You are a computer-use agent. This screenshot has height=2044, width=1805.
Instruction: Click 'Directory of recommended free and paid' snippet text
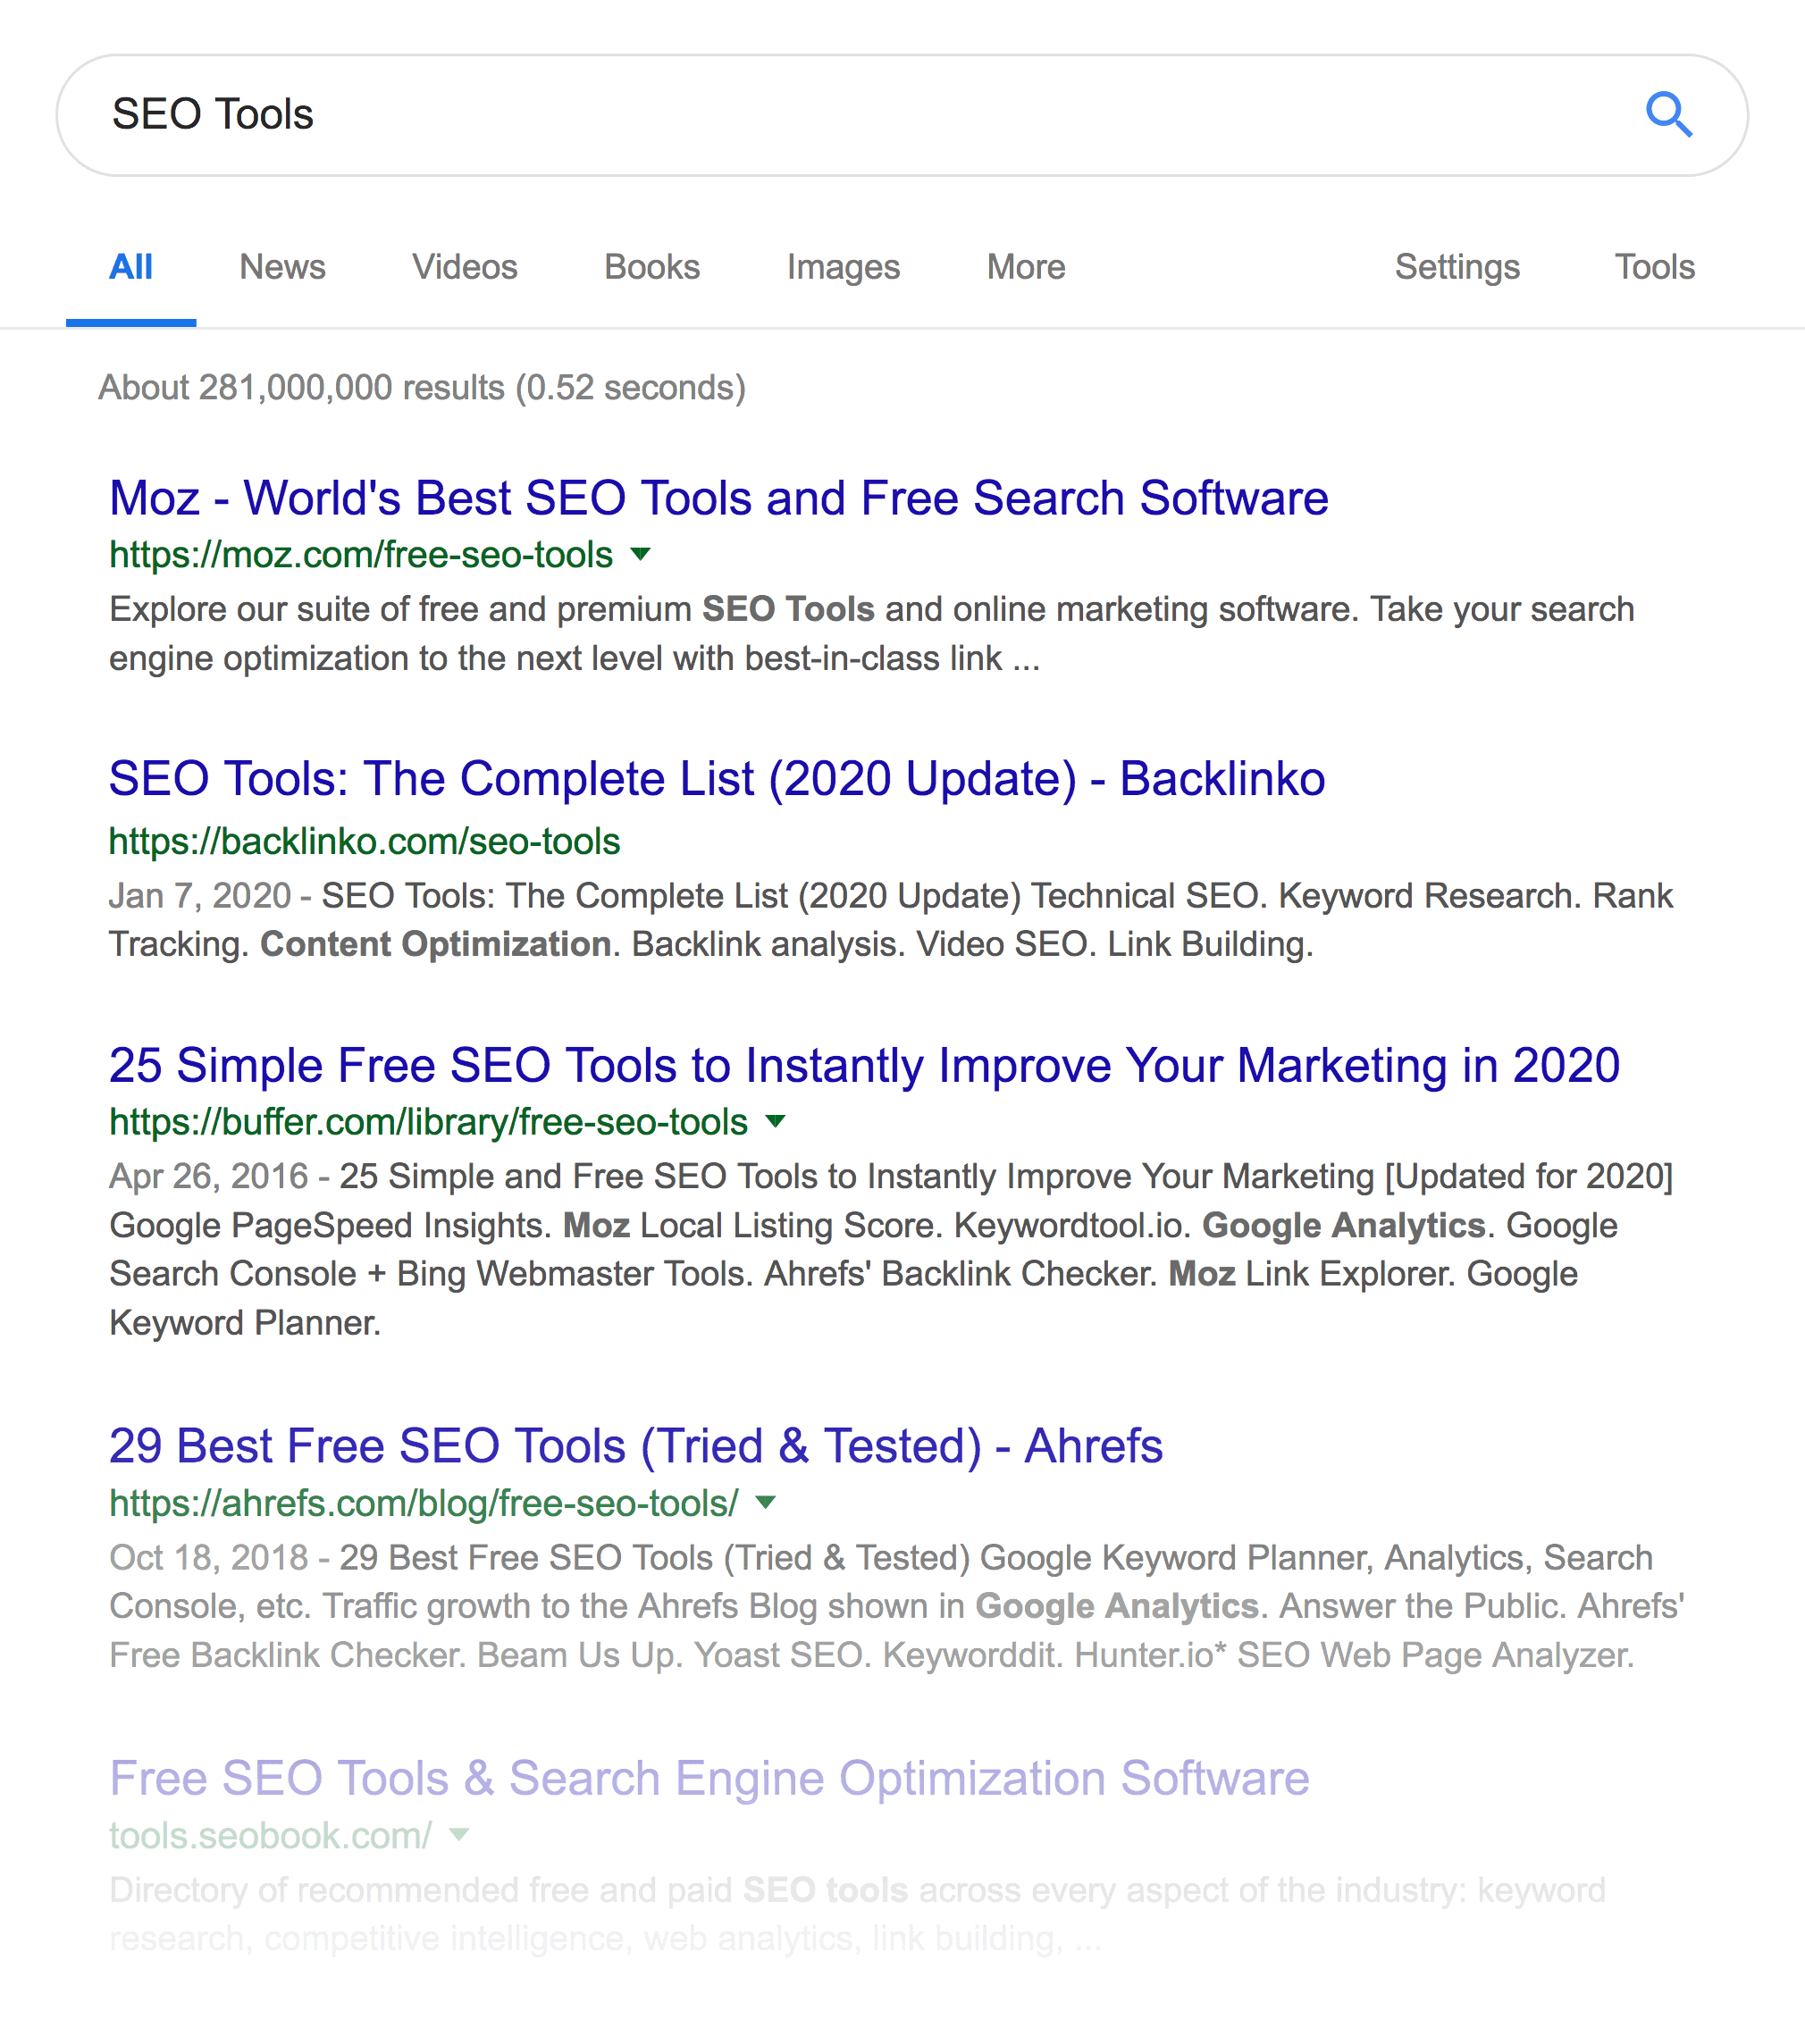421,1890
